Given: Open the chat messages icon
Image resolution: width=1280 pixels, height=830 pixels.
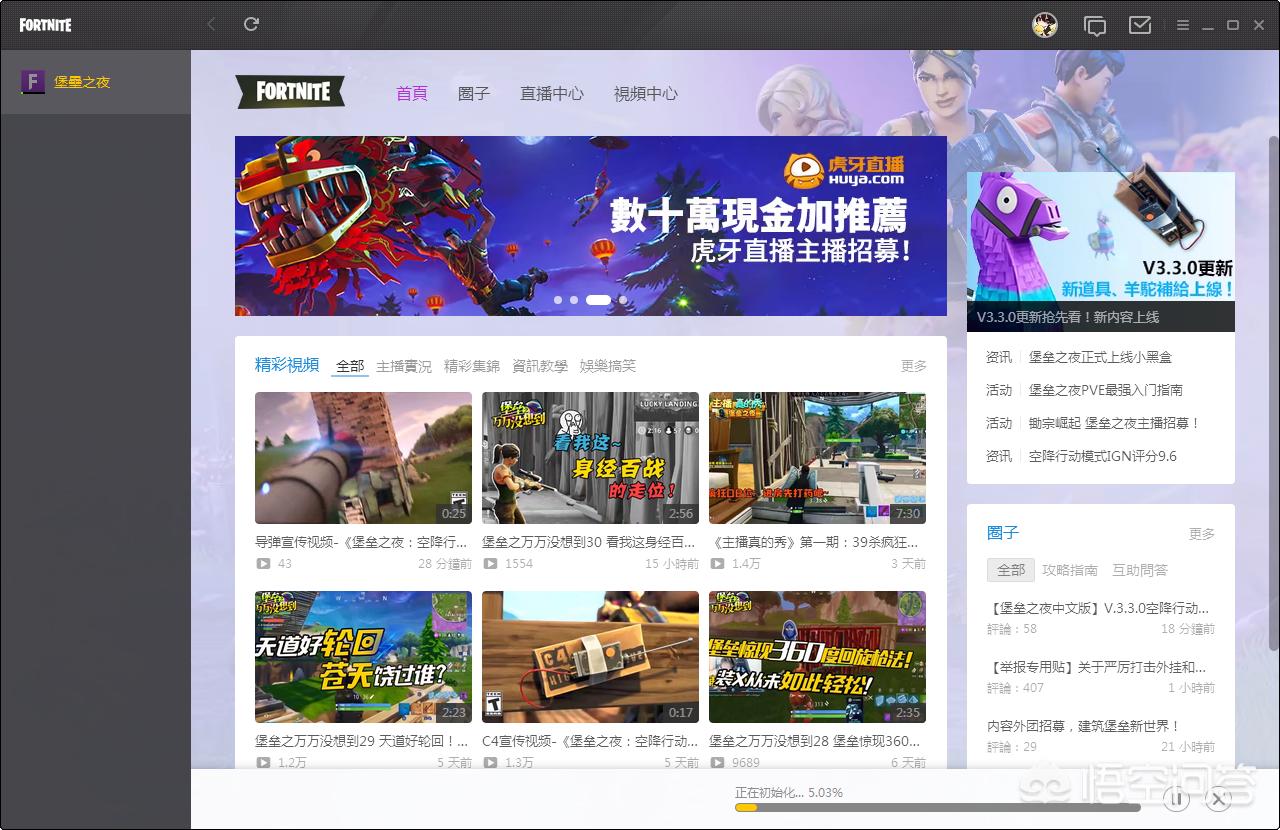Looking at the screenshot, I should click(1095, 25).
